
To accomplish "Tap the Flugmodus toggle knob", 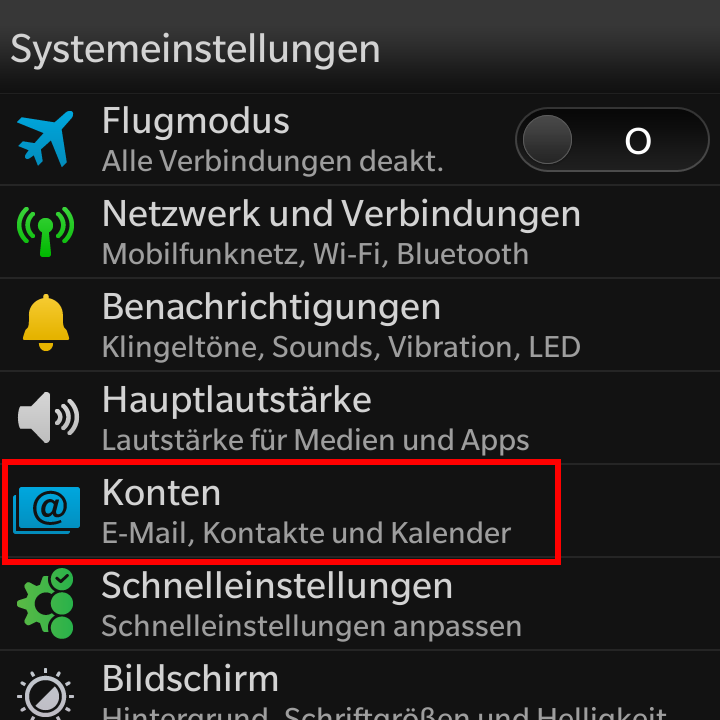I will 547,140.
